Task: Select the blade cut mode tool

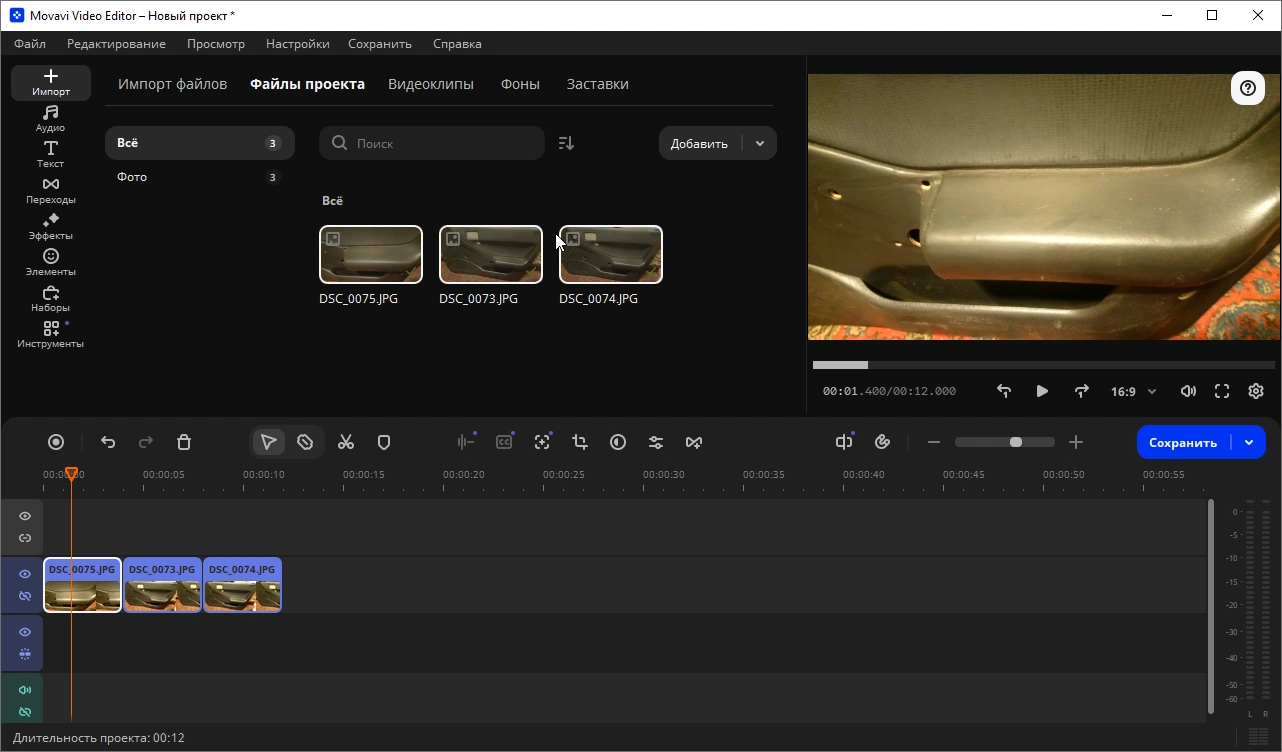Action: (x=305, y=442)
